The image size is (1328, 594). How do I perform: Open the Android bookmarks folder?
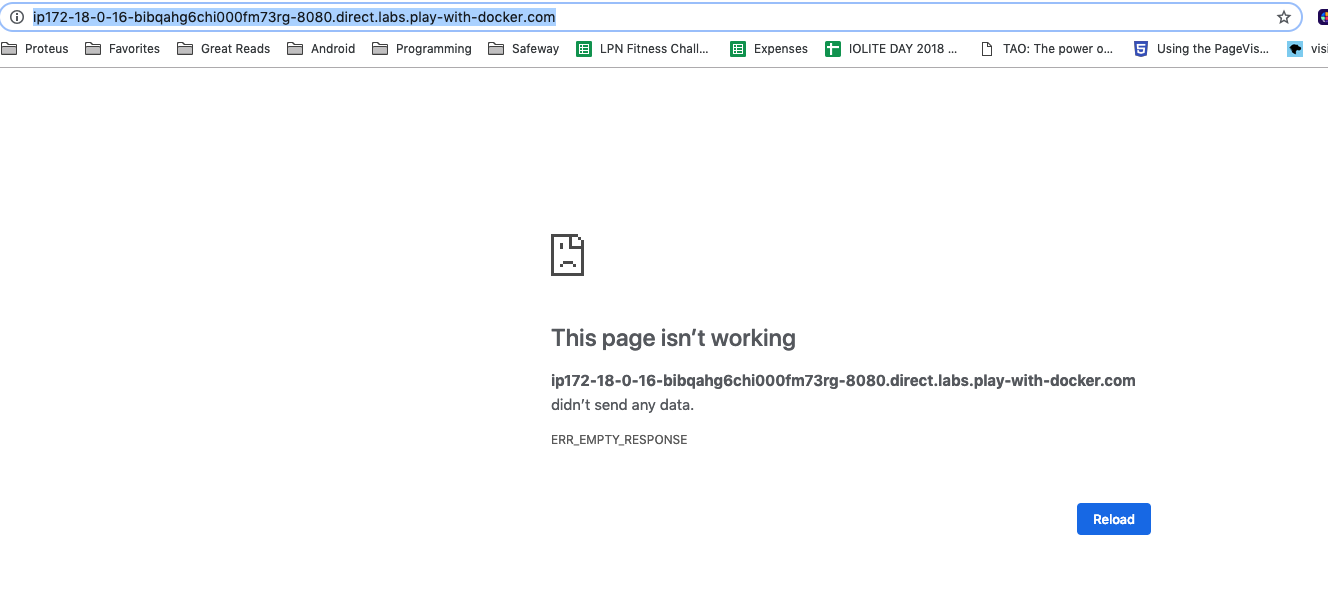coord(322,48)
